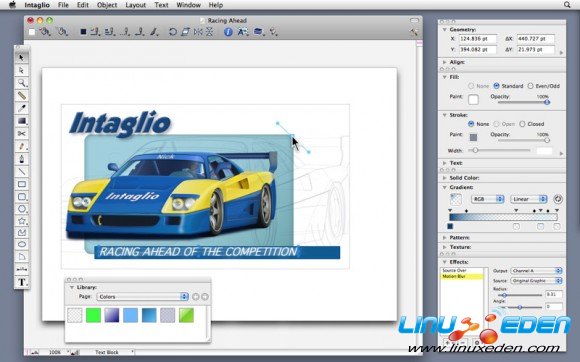Select the Ellipse tool
The height and width of the screenshot is (362, 580).
(22, 244)
